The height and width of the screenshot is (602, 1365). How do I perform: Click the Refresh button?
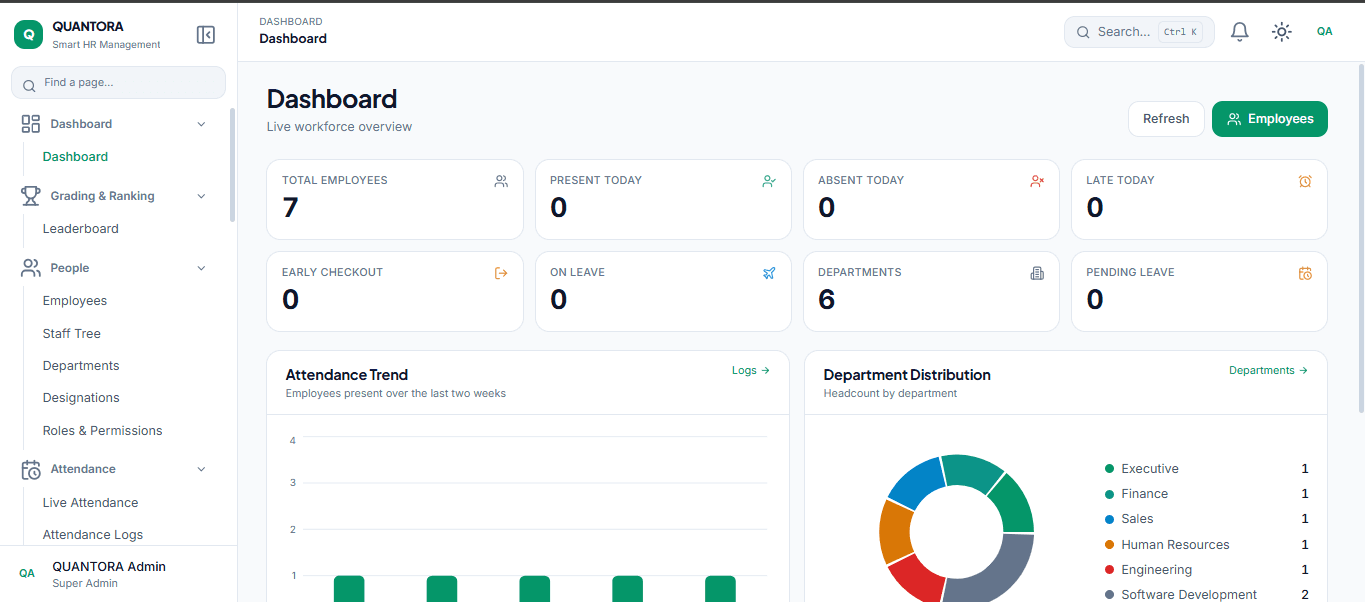click(x=1166, y=119)
